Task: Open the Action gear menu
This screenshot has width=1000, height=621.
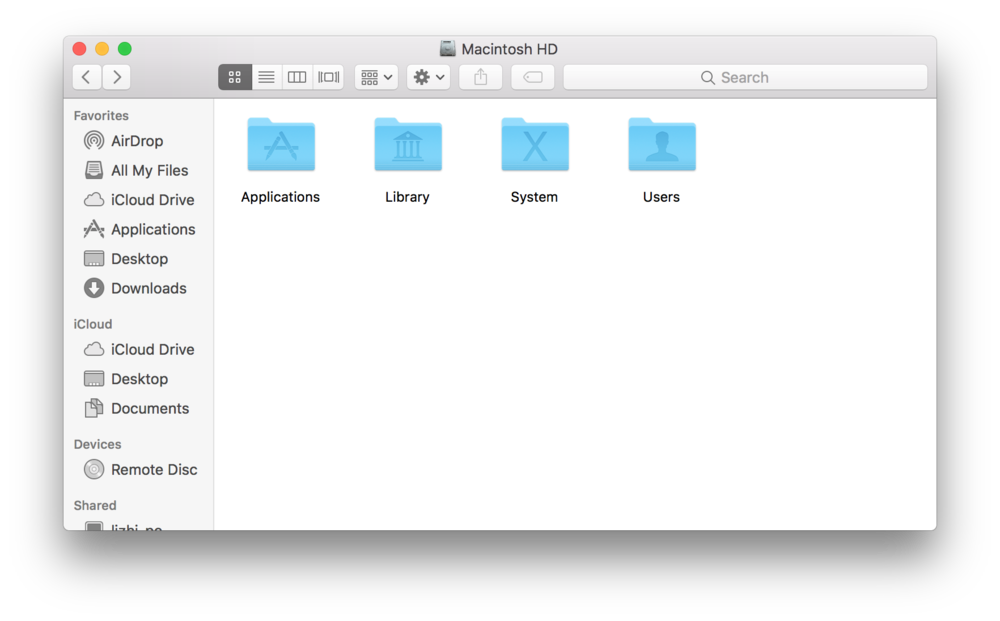Action: pos(429,77)
